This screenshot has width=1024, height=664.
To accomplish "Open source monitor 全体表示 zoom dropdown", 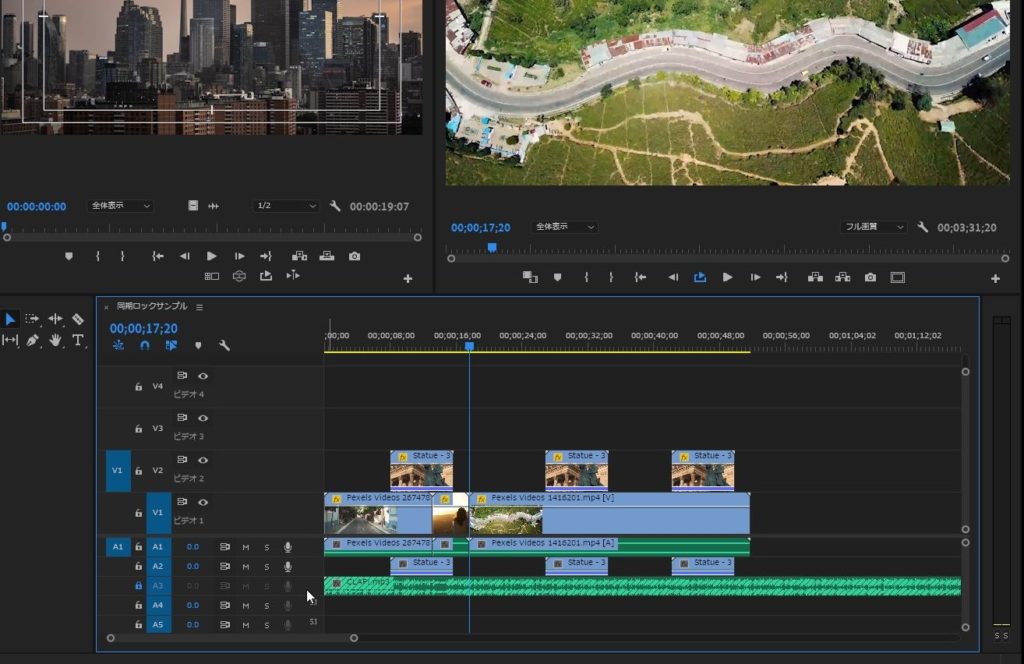I will coord(119,206).
